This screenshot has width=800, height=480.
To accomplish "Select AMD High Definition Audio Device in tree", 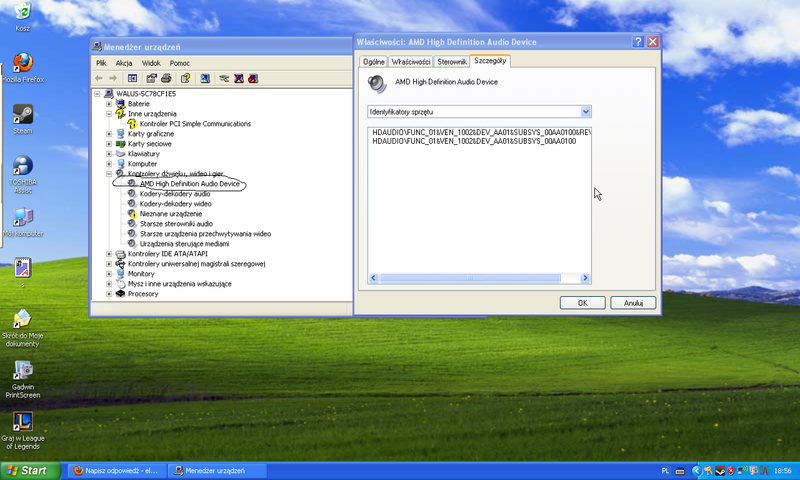I will coord(189,184).
